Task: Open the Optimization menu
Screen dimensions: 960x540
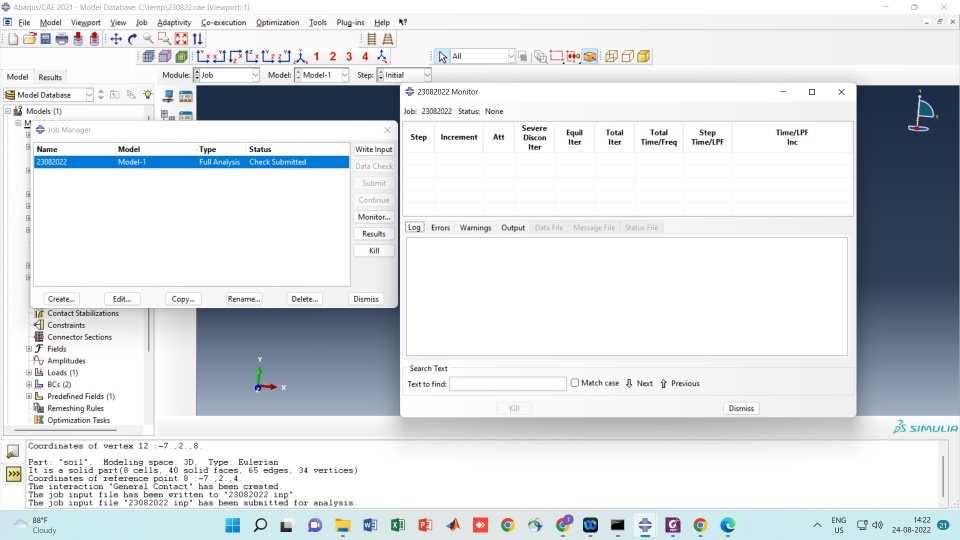Action: pyautogui.click(x=277, y=22)
